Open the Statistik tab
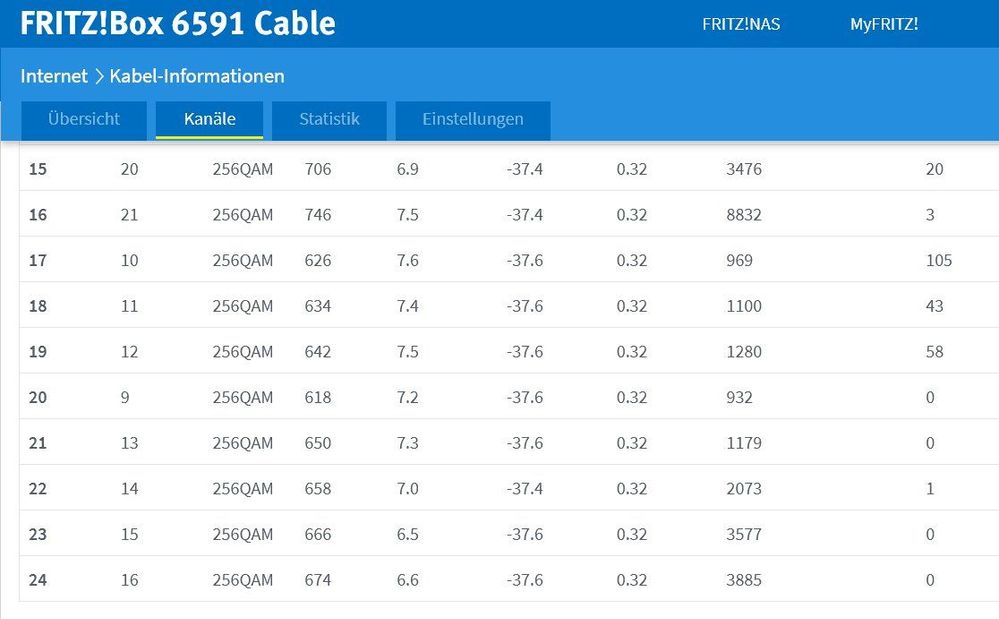The height and width of the screenshot is (619, 999). coord(329,119)
